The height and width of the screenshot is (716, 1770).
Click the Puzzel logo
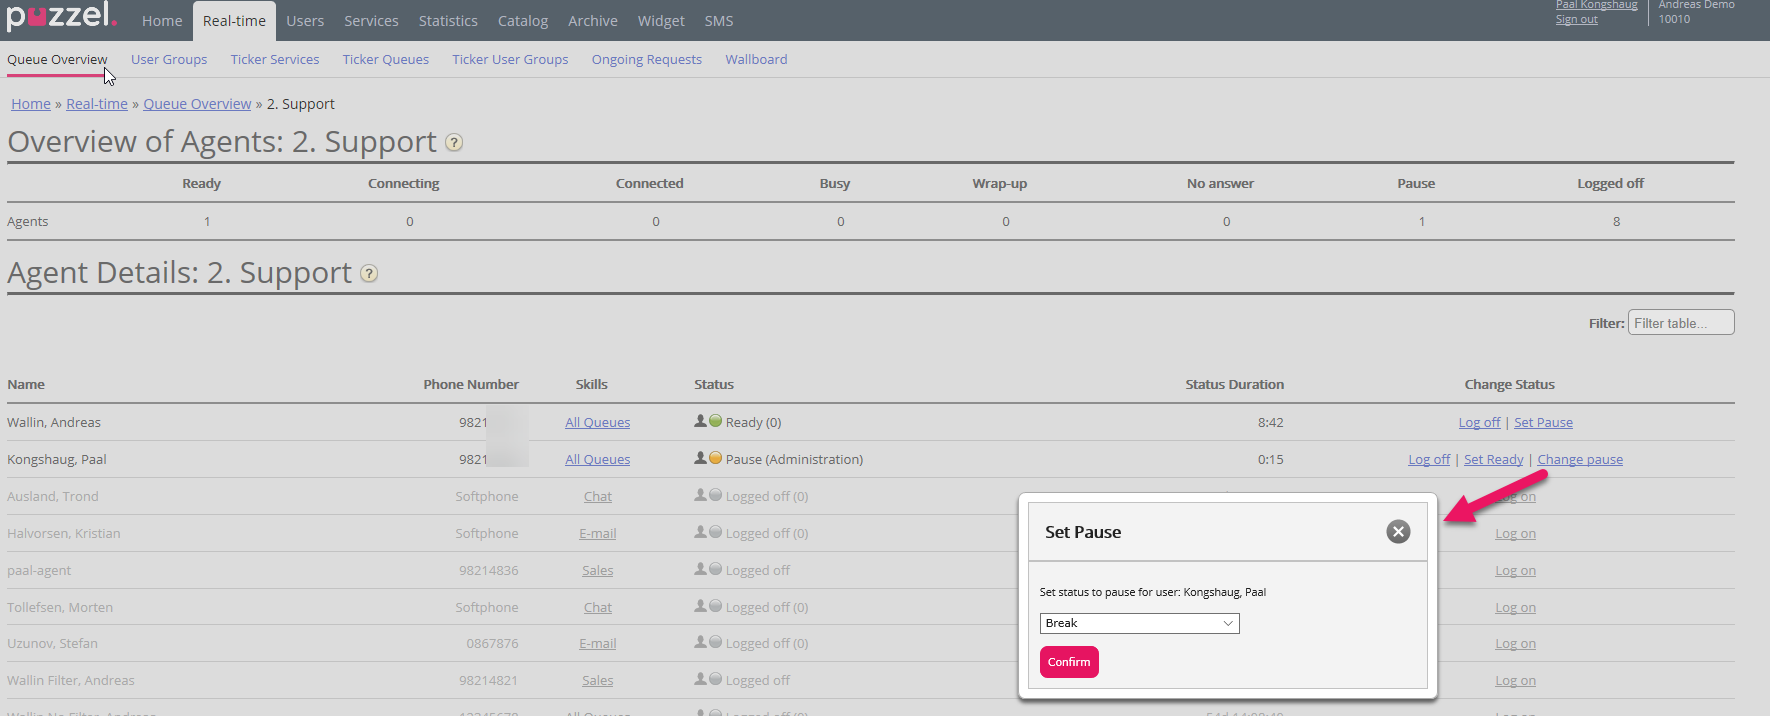pyautogui.click(x=61, y=17)
